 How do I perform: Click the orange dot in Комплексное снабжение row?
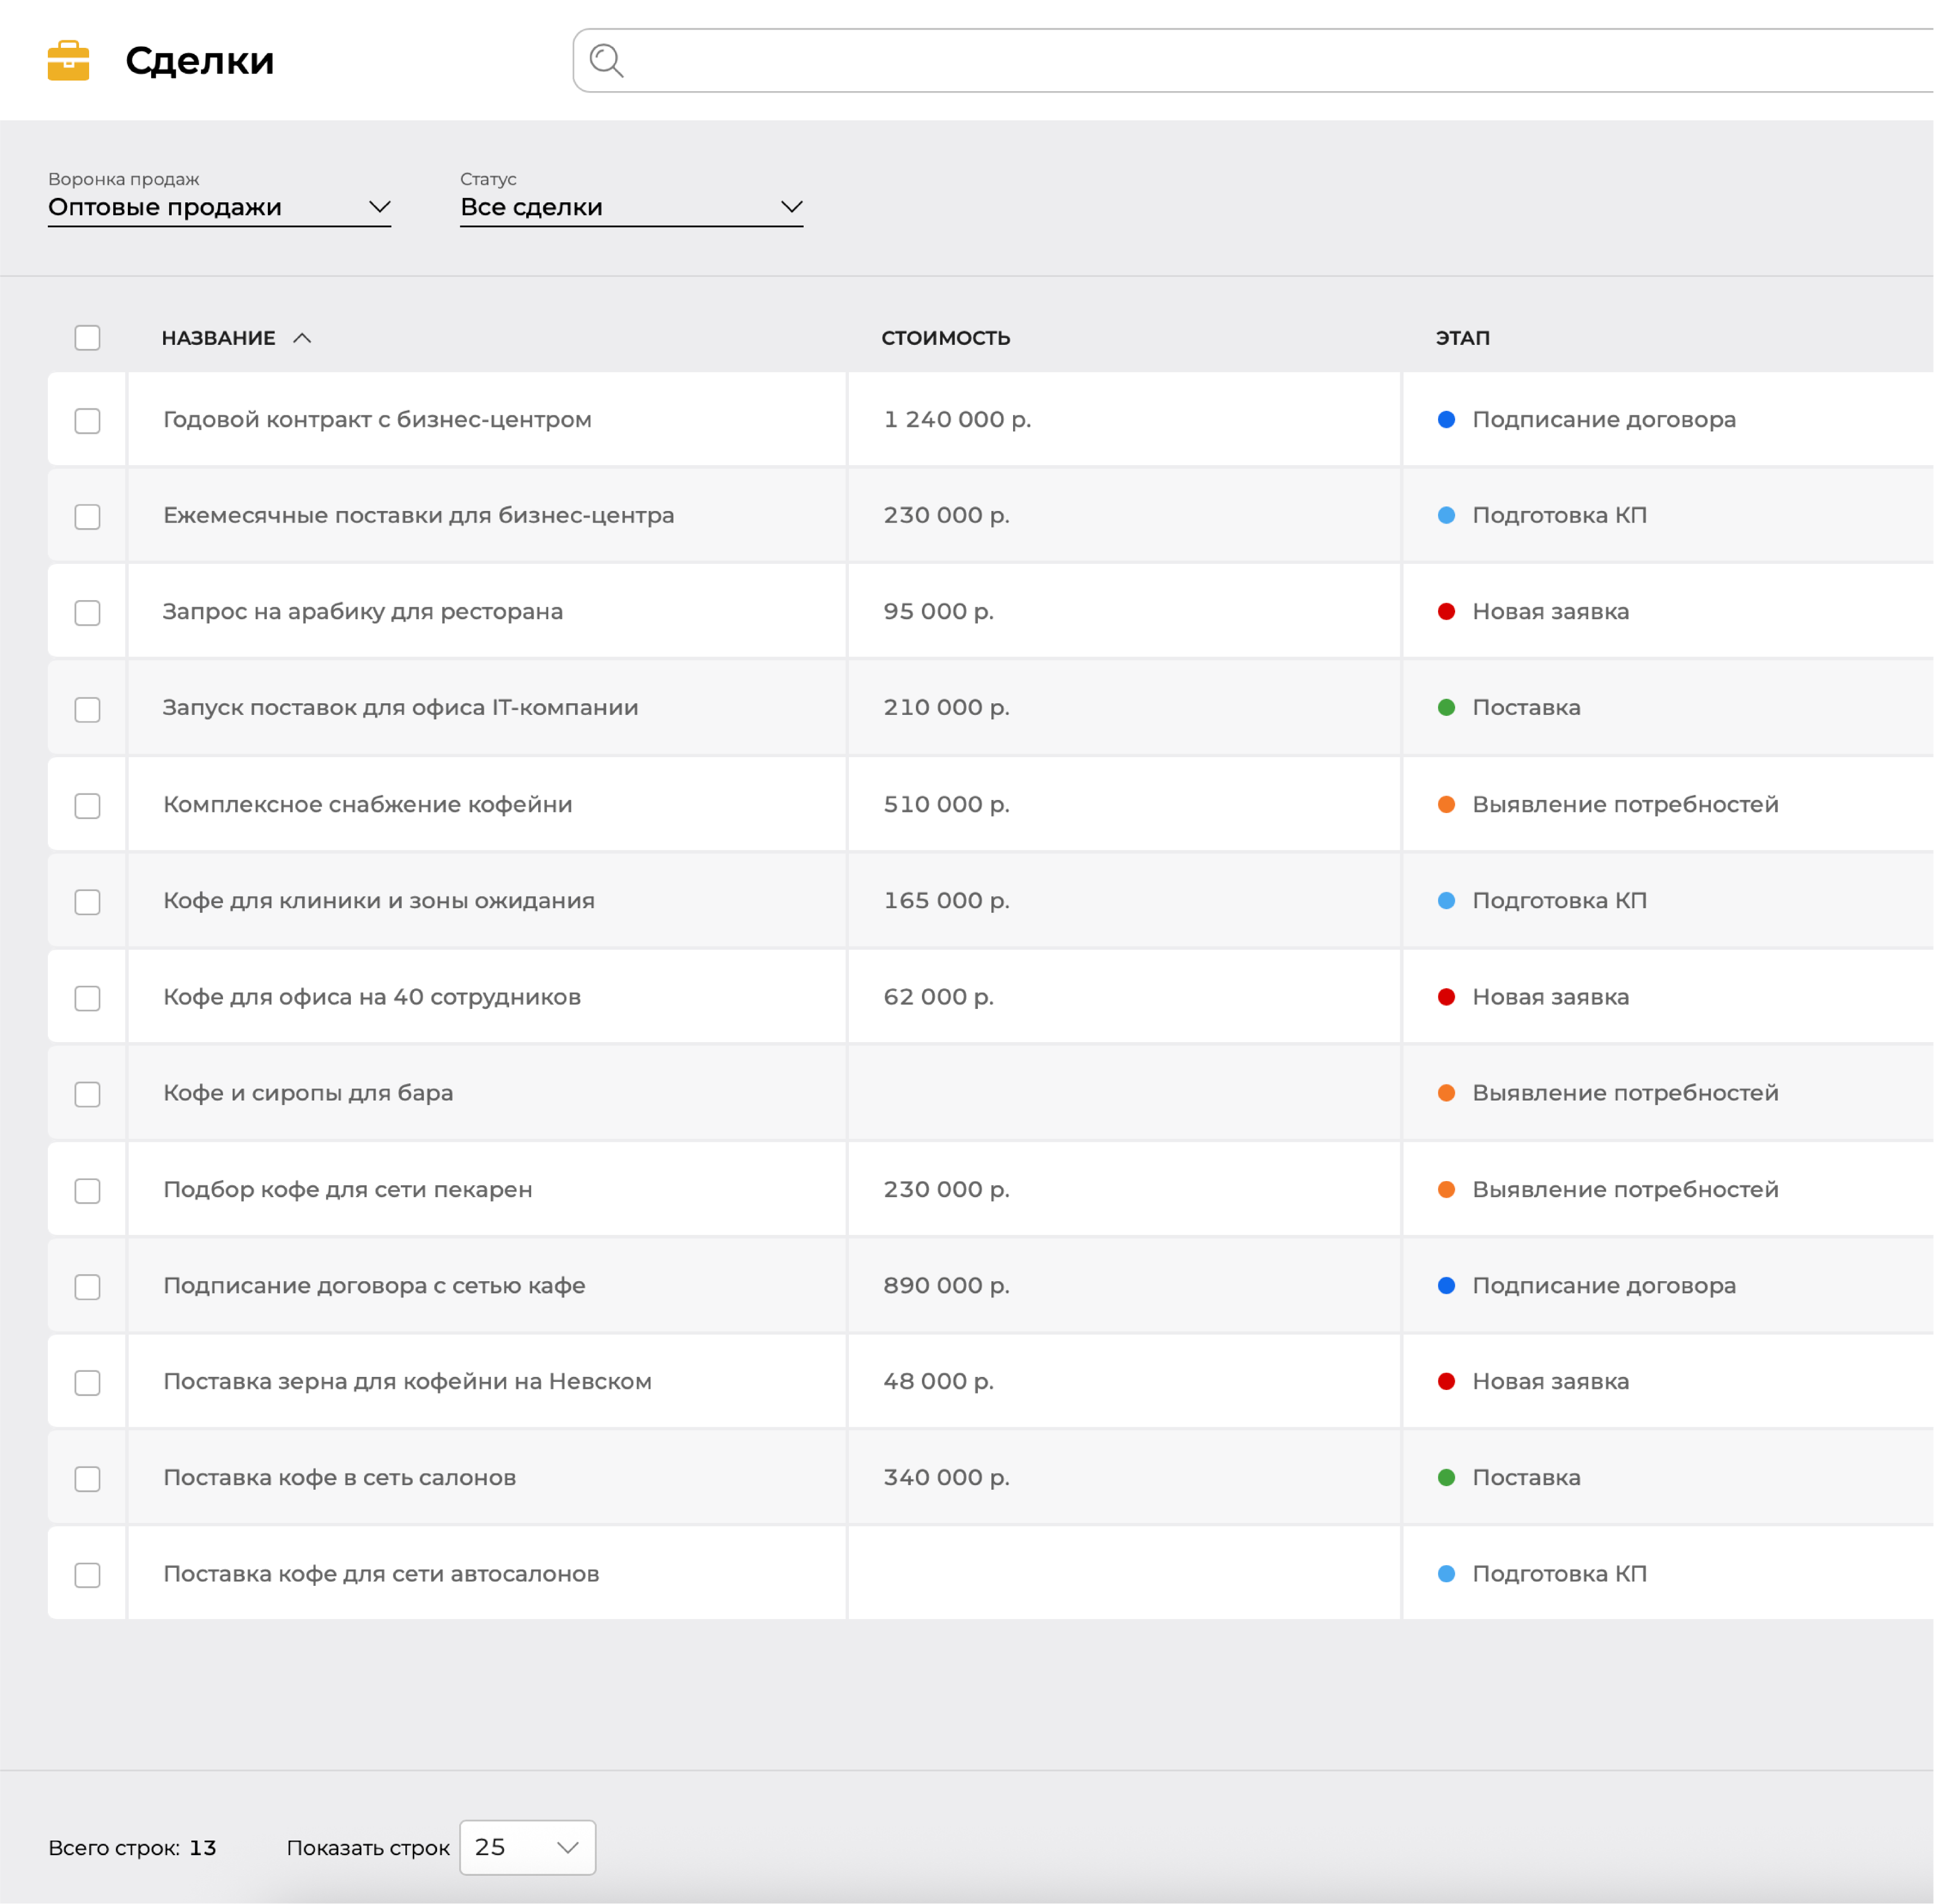point(1446,804)
